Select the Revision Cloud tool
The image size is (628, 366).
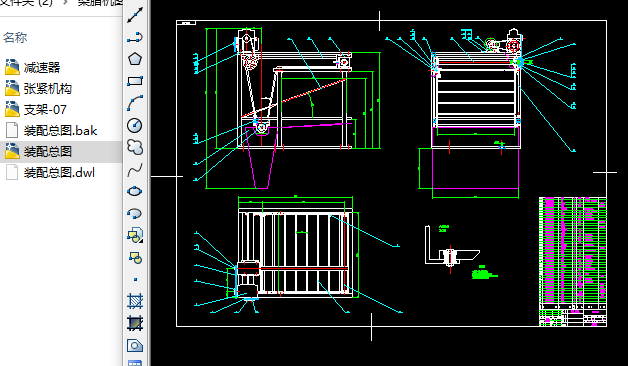click(135, 147)
